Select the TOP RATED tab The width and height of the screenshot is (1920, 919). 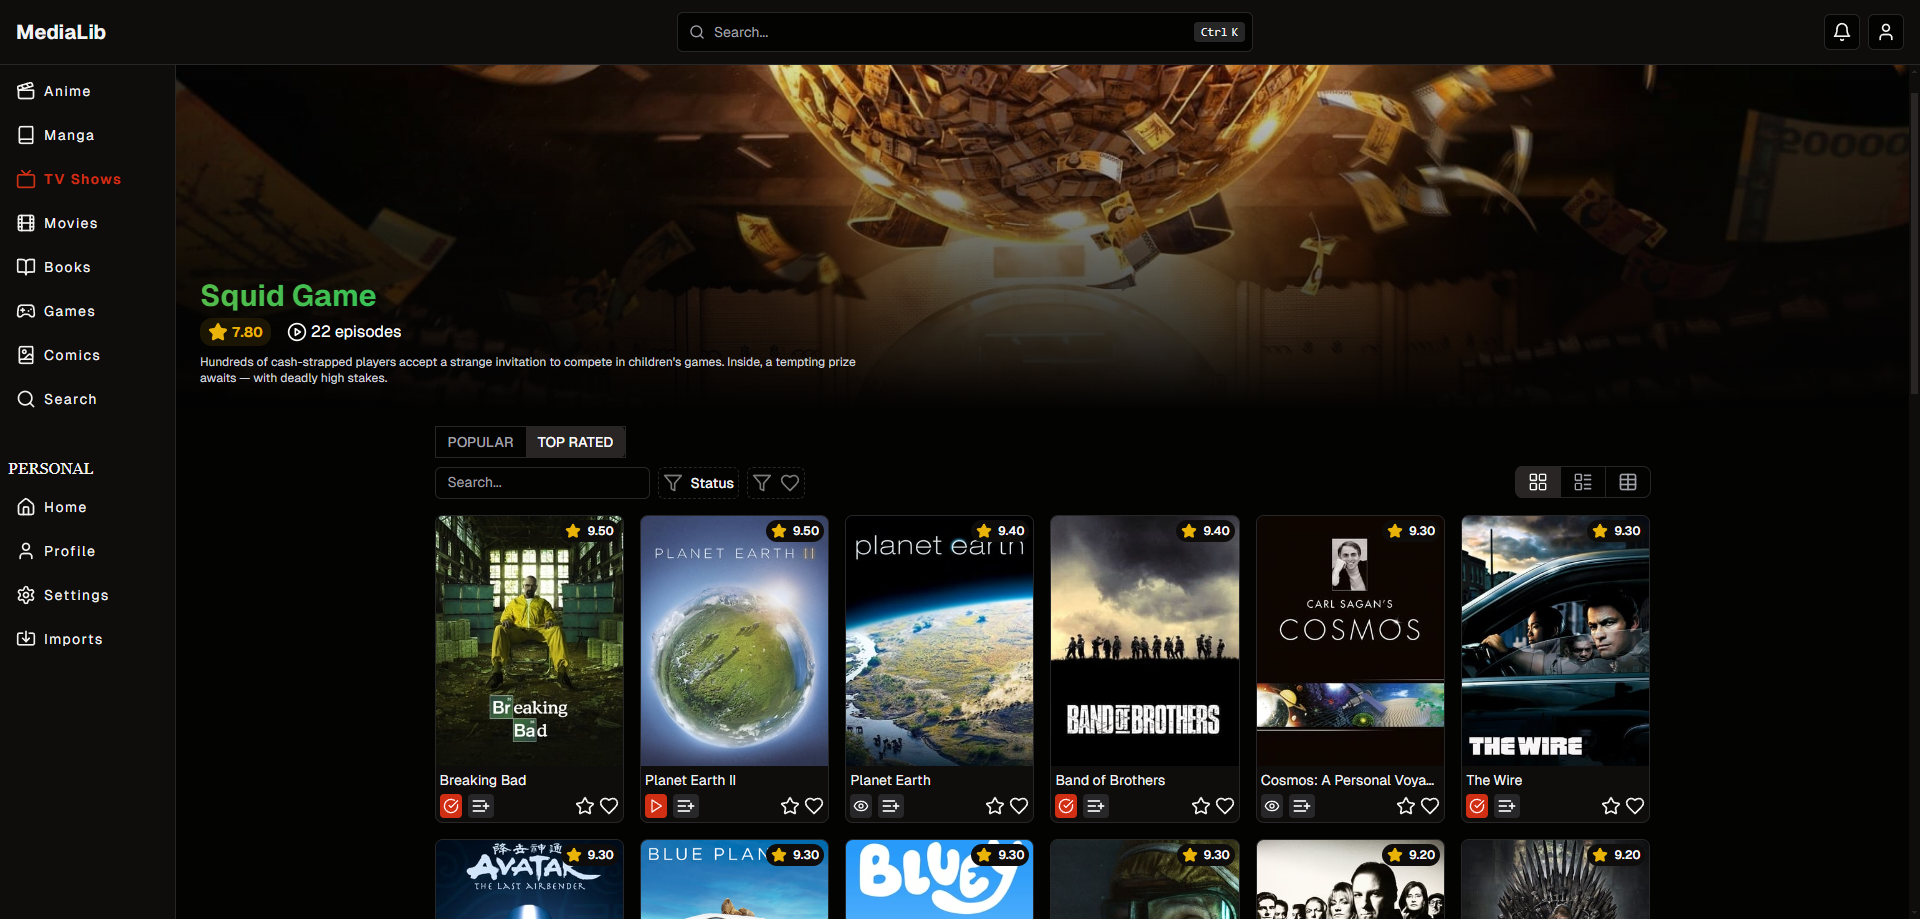click(575, 442)
